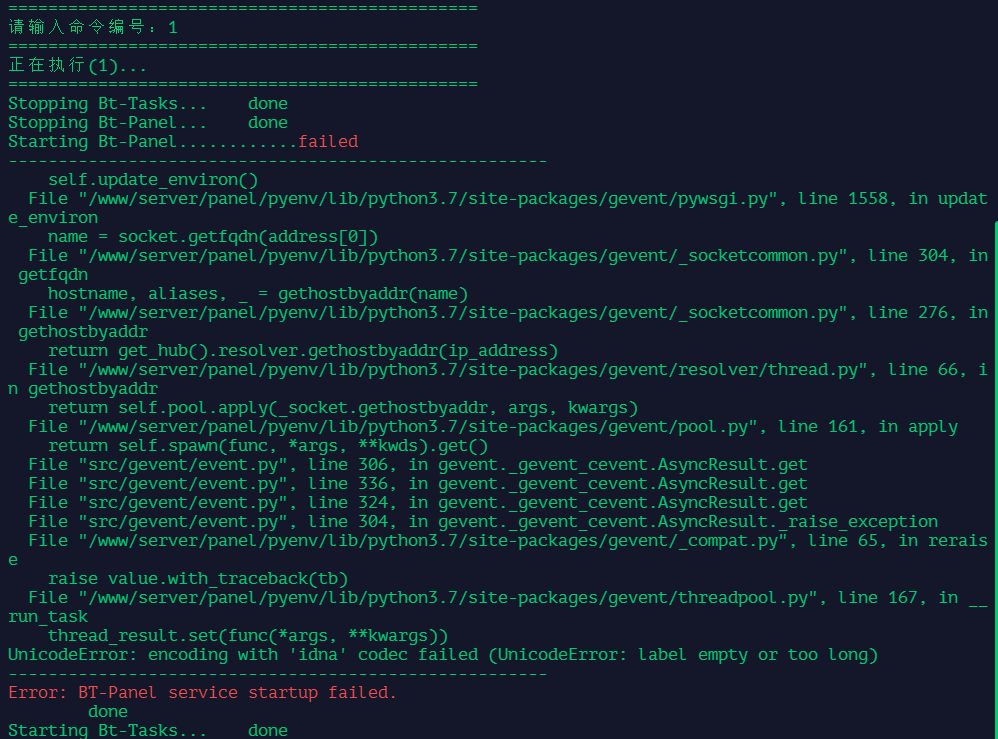Click the command number prompt line showing 1

pos(93,27)
